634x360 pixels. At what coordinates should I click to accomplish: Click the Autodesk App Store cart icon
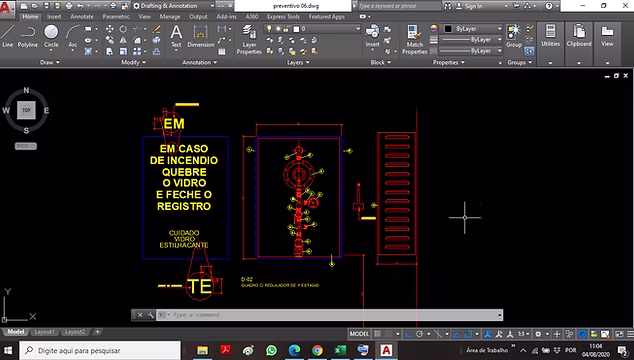pos(516,6)
